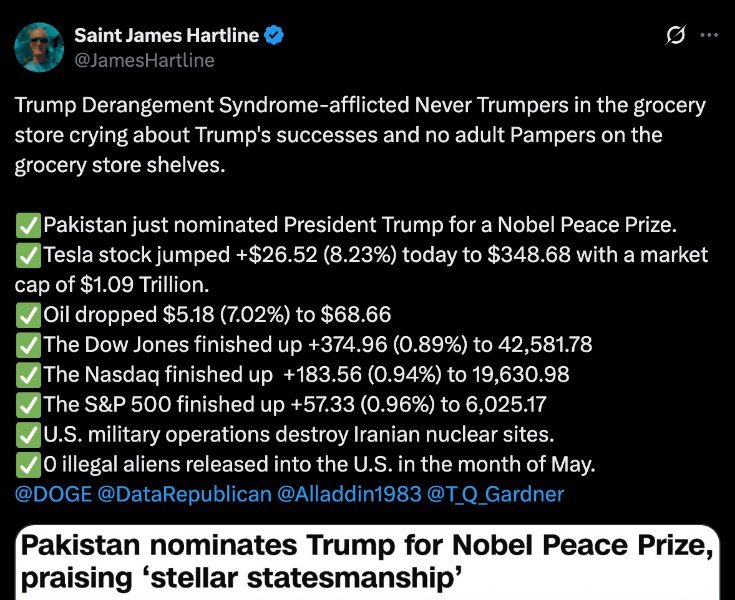Open the Grok slashed-circle icon
Image resolution: width=735 pixels, height=600 pixels.
point(675,35)
